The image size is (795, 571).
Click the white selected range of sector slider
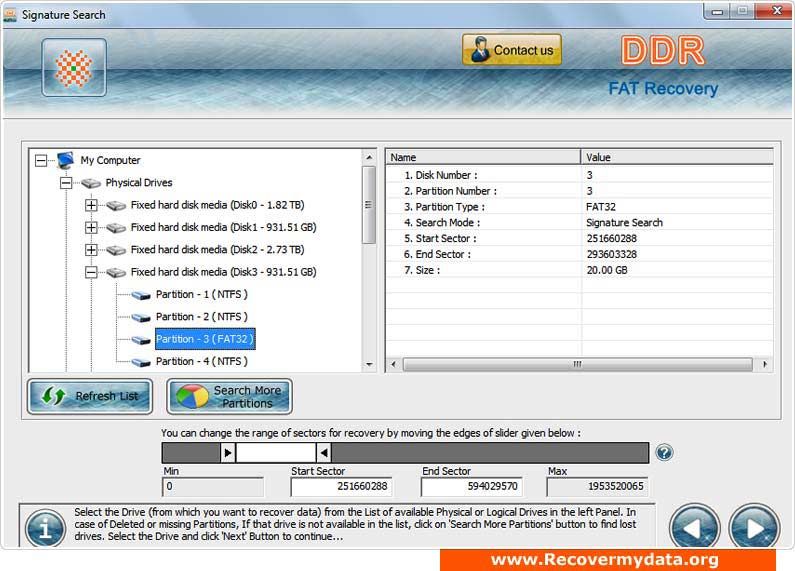pyautogui.click(x=276, y=452)
